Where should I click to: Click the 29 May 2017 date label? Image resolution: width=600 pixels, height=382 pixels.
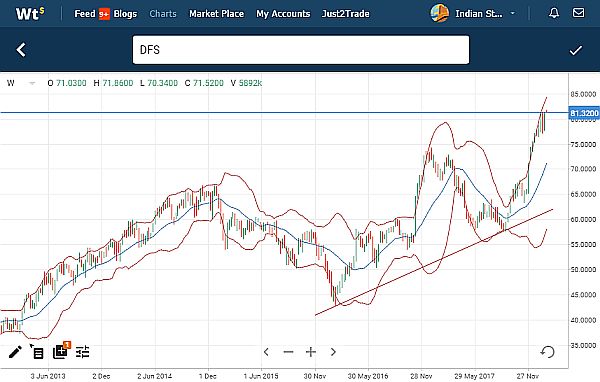tap(474, 376)
